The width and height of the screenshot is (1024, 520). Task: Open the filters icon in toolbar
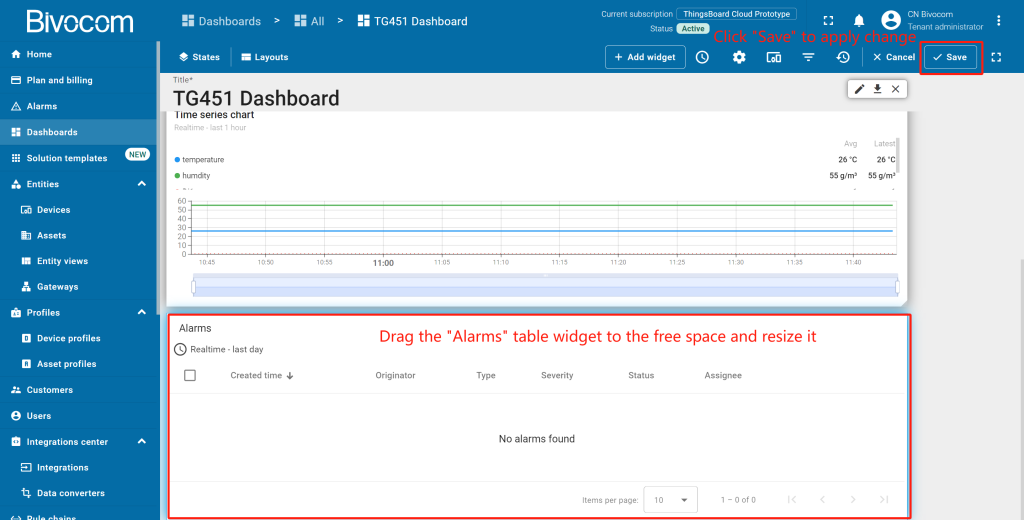(x=808, y=57)
